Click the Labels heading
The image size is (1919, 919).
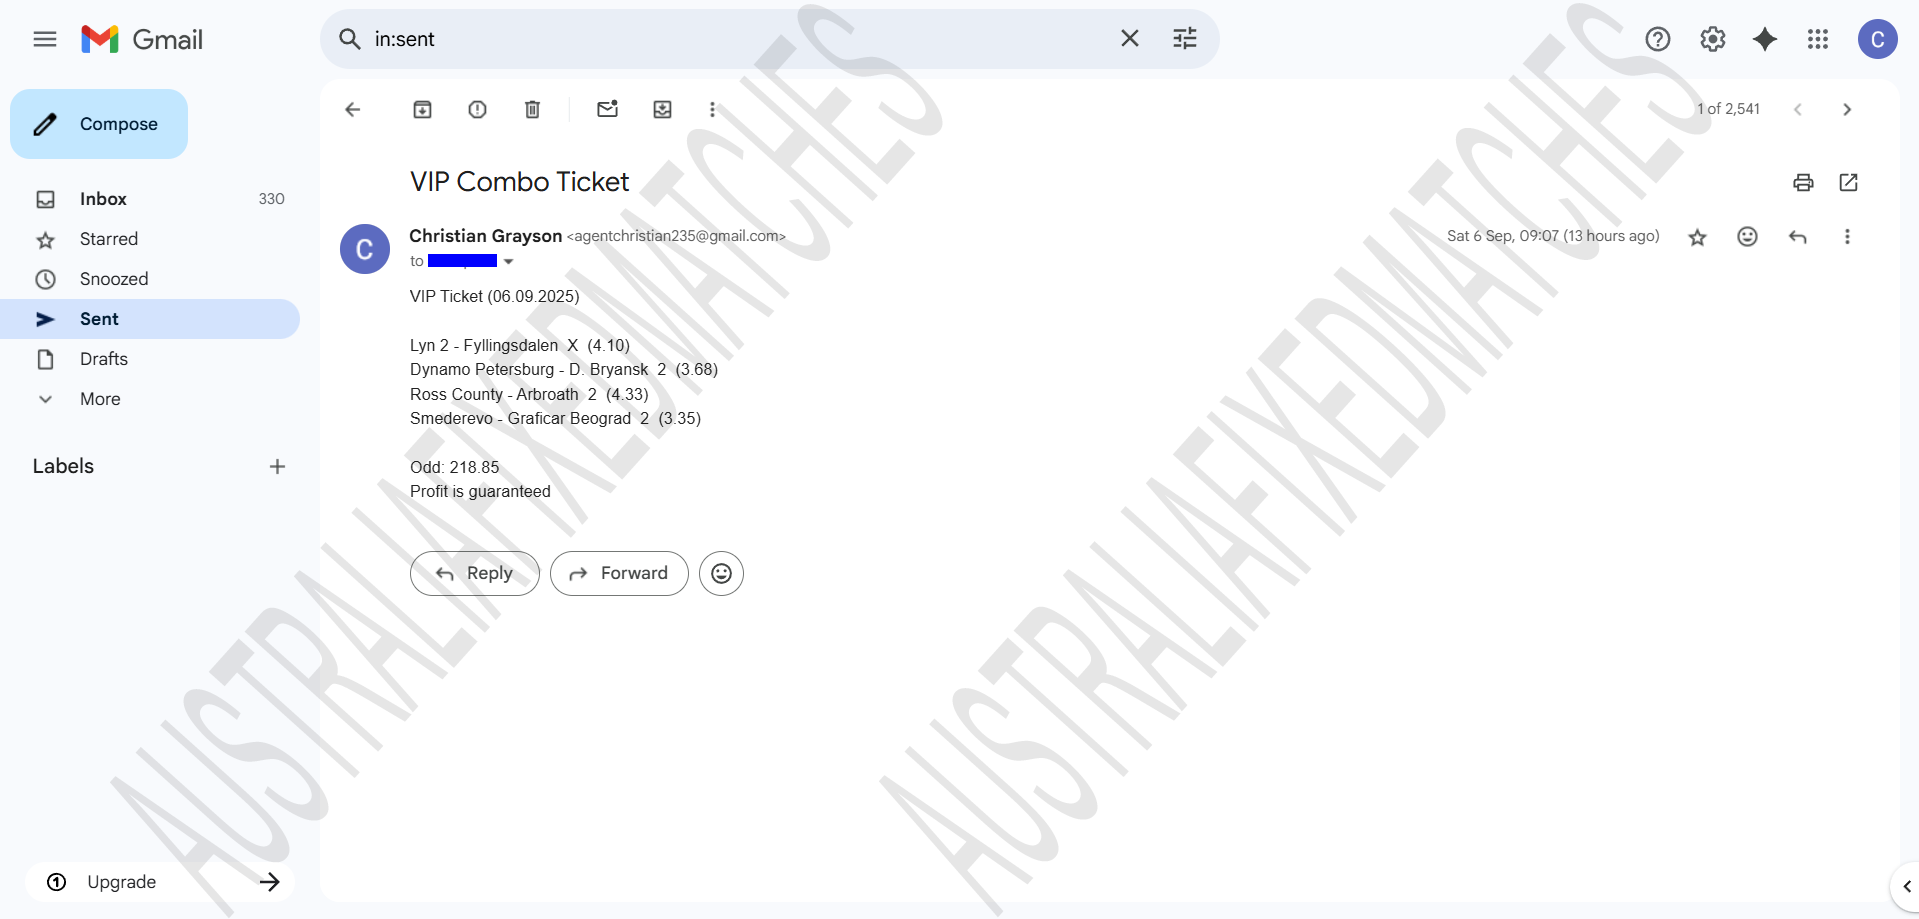click(x=63, y=466)
